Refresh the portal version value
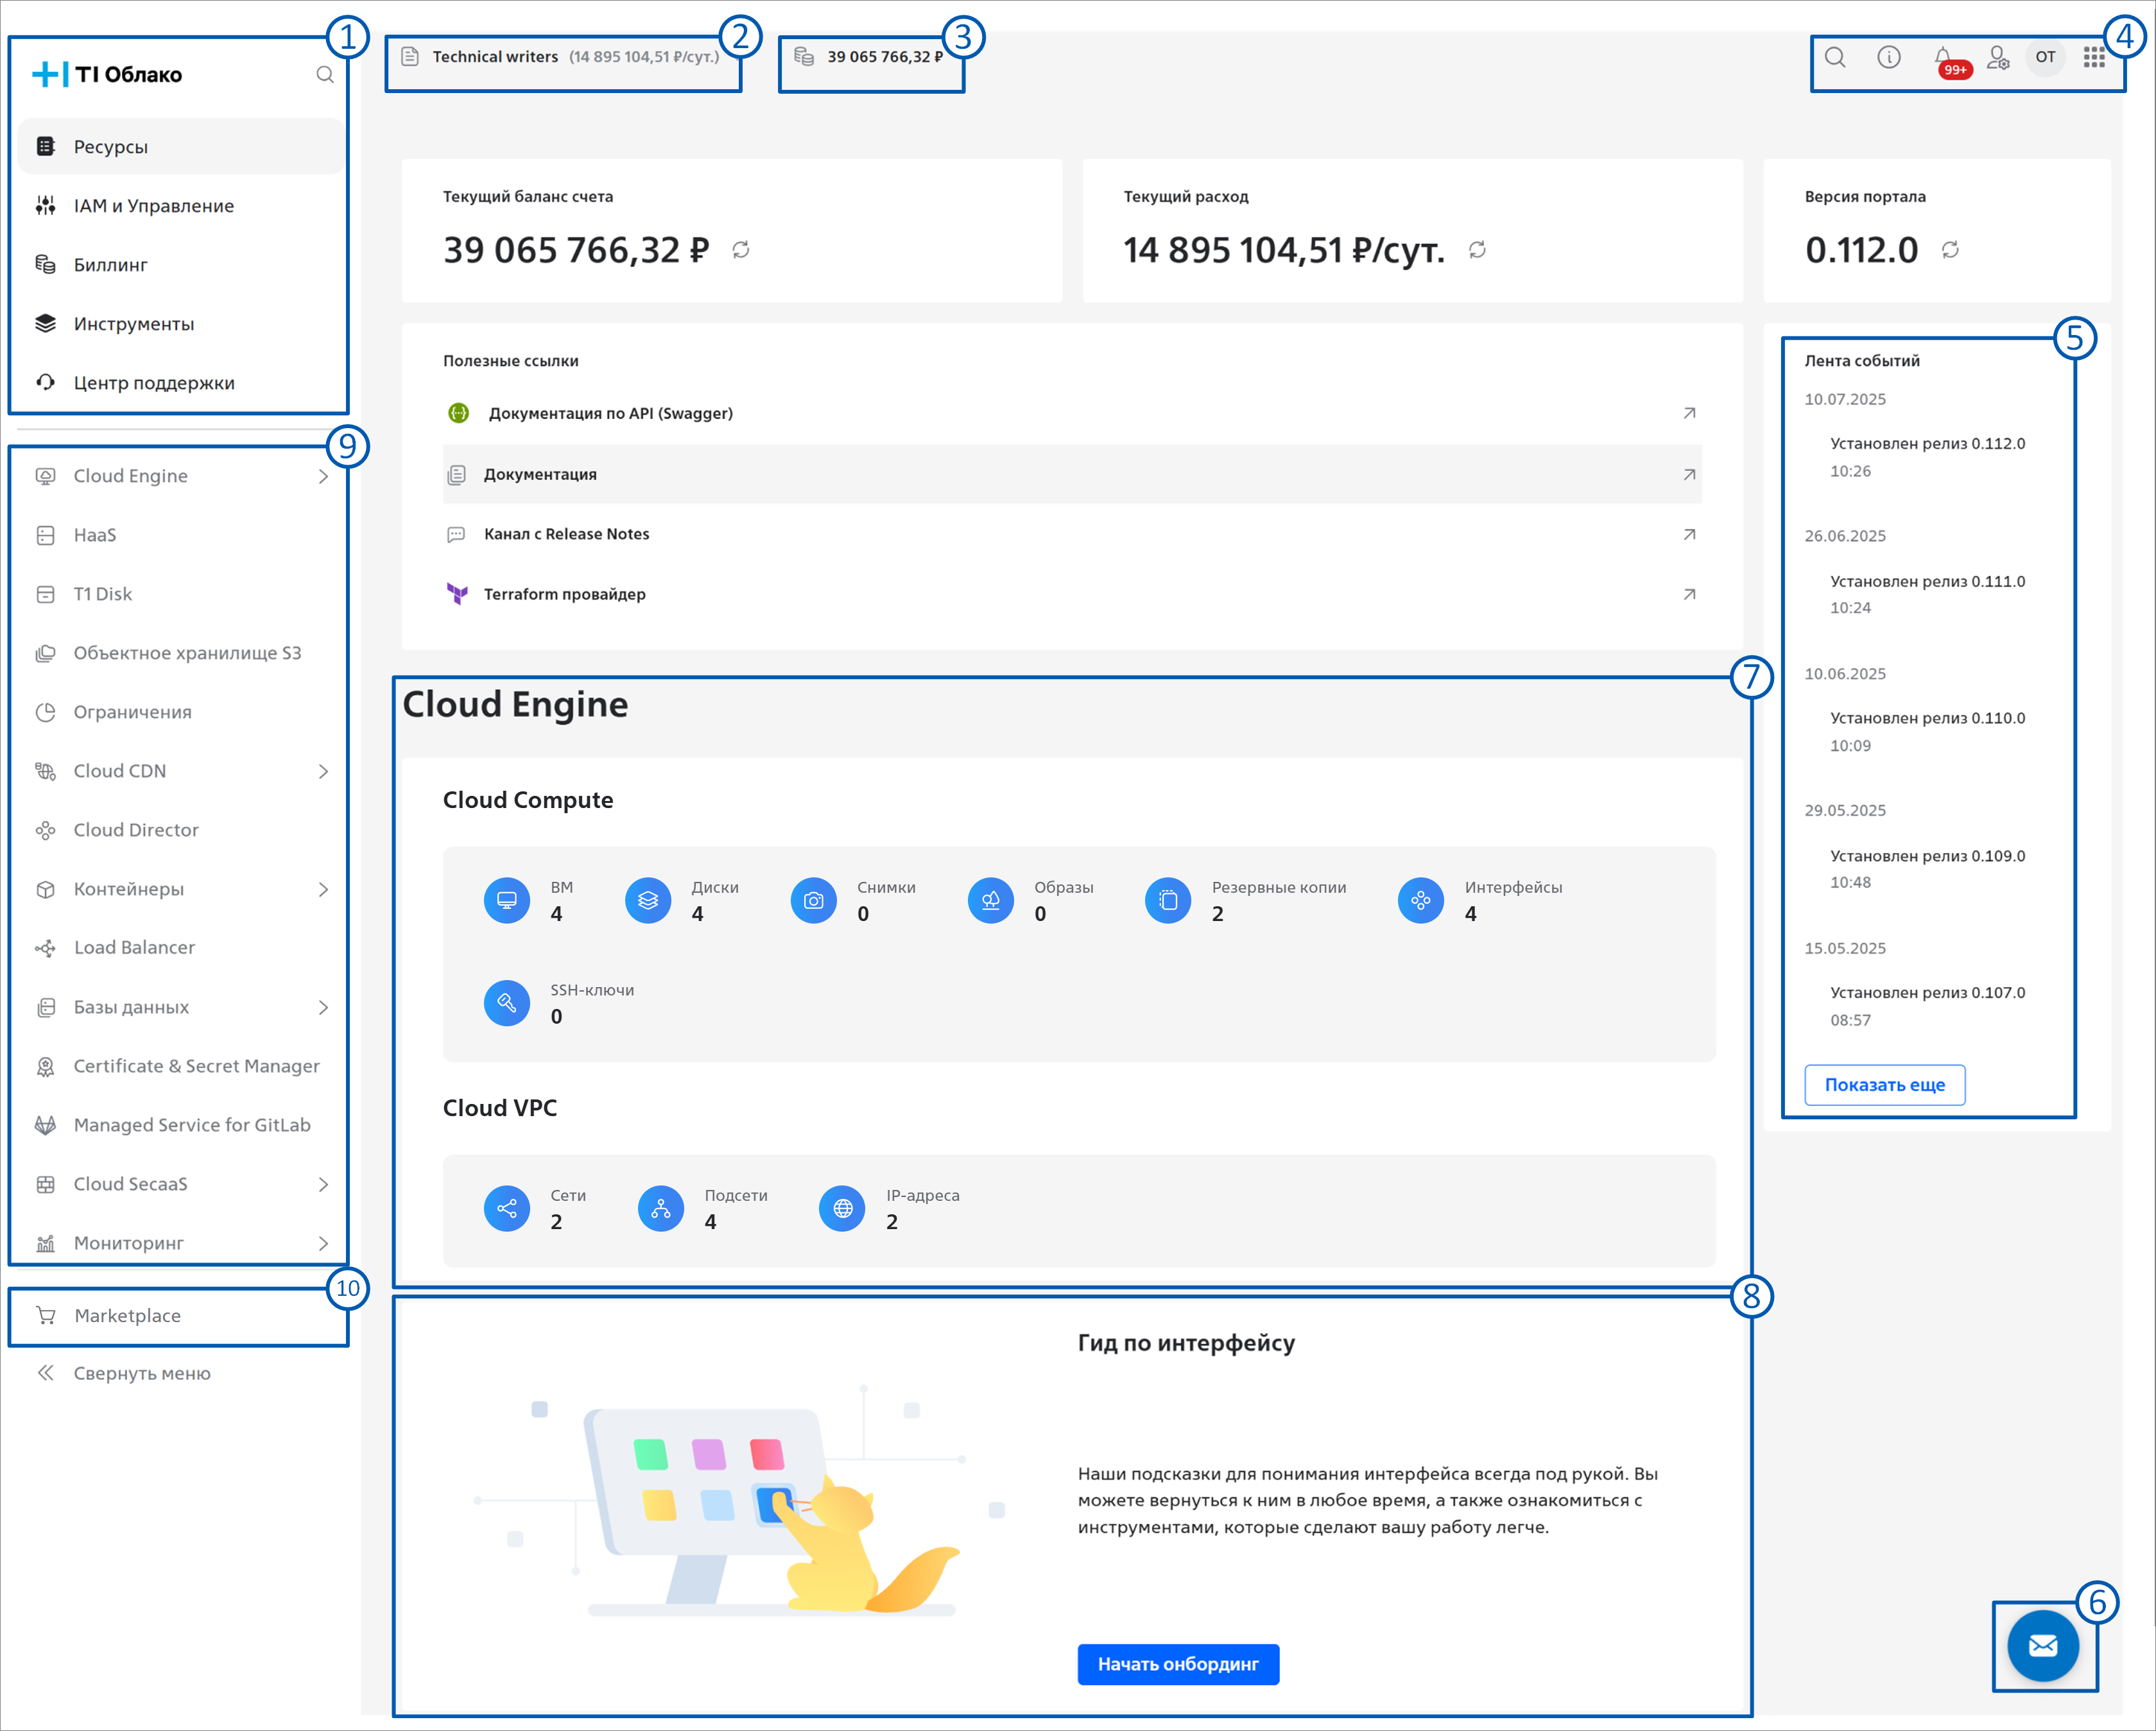The image size is (2156, 1731). coord(1950,250)
